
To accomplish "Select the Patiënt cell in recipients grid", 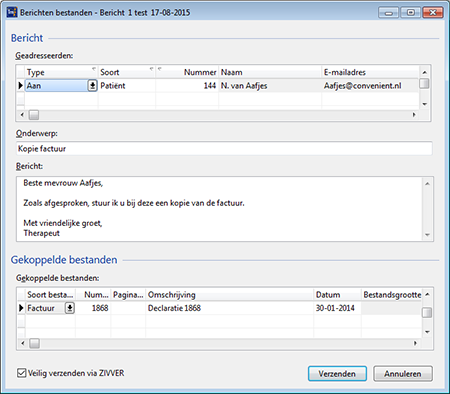I will [x=127, y=86].
